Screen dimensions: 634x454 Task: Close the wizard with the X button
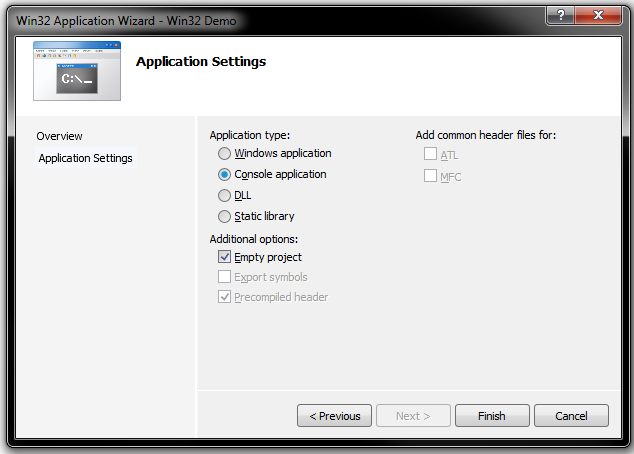[x=598, y=17]
